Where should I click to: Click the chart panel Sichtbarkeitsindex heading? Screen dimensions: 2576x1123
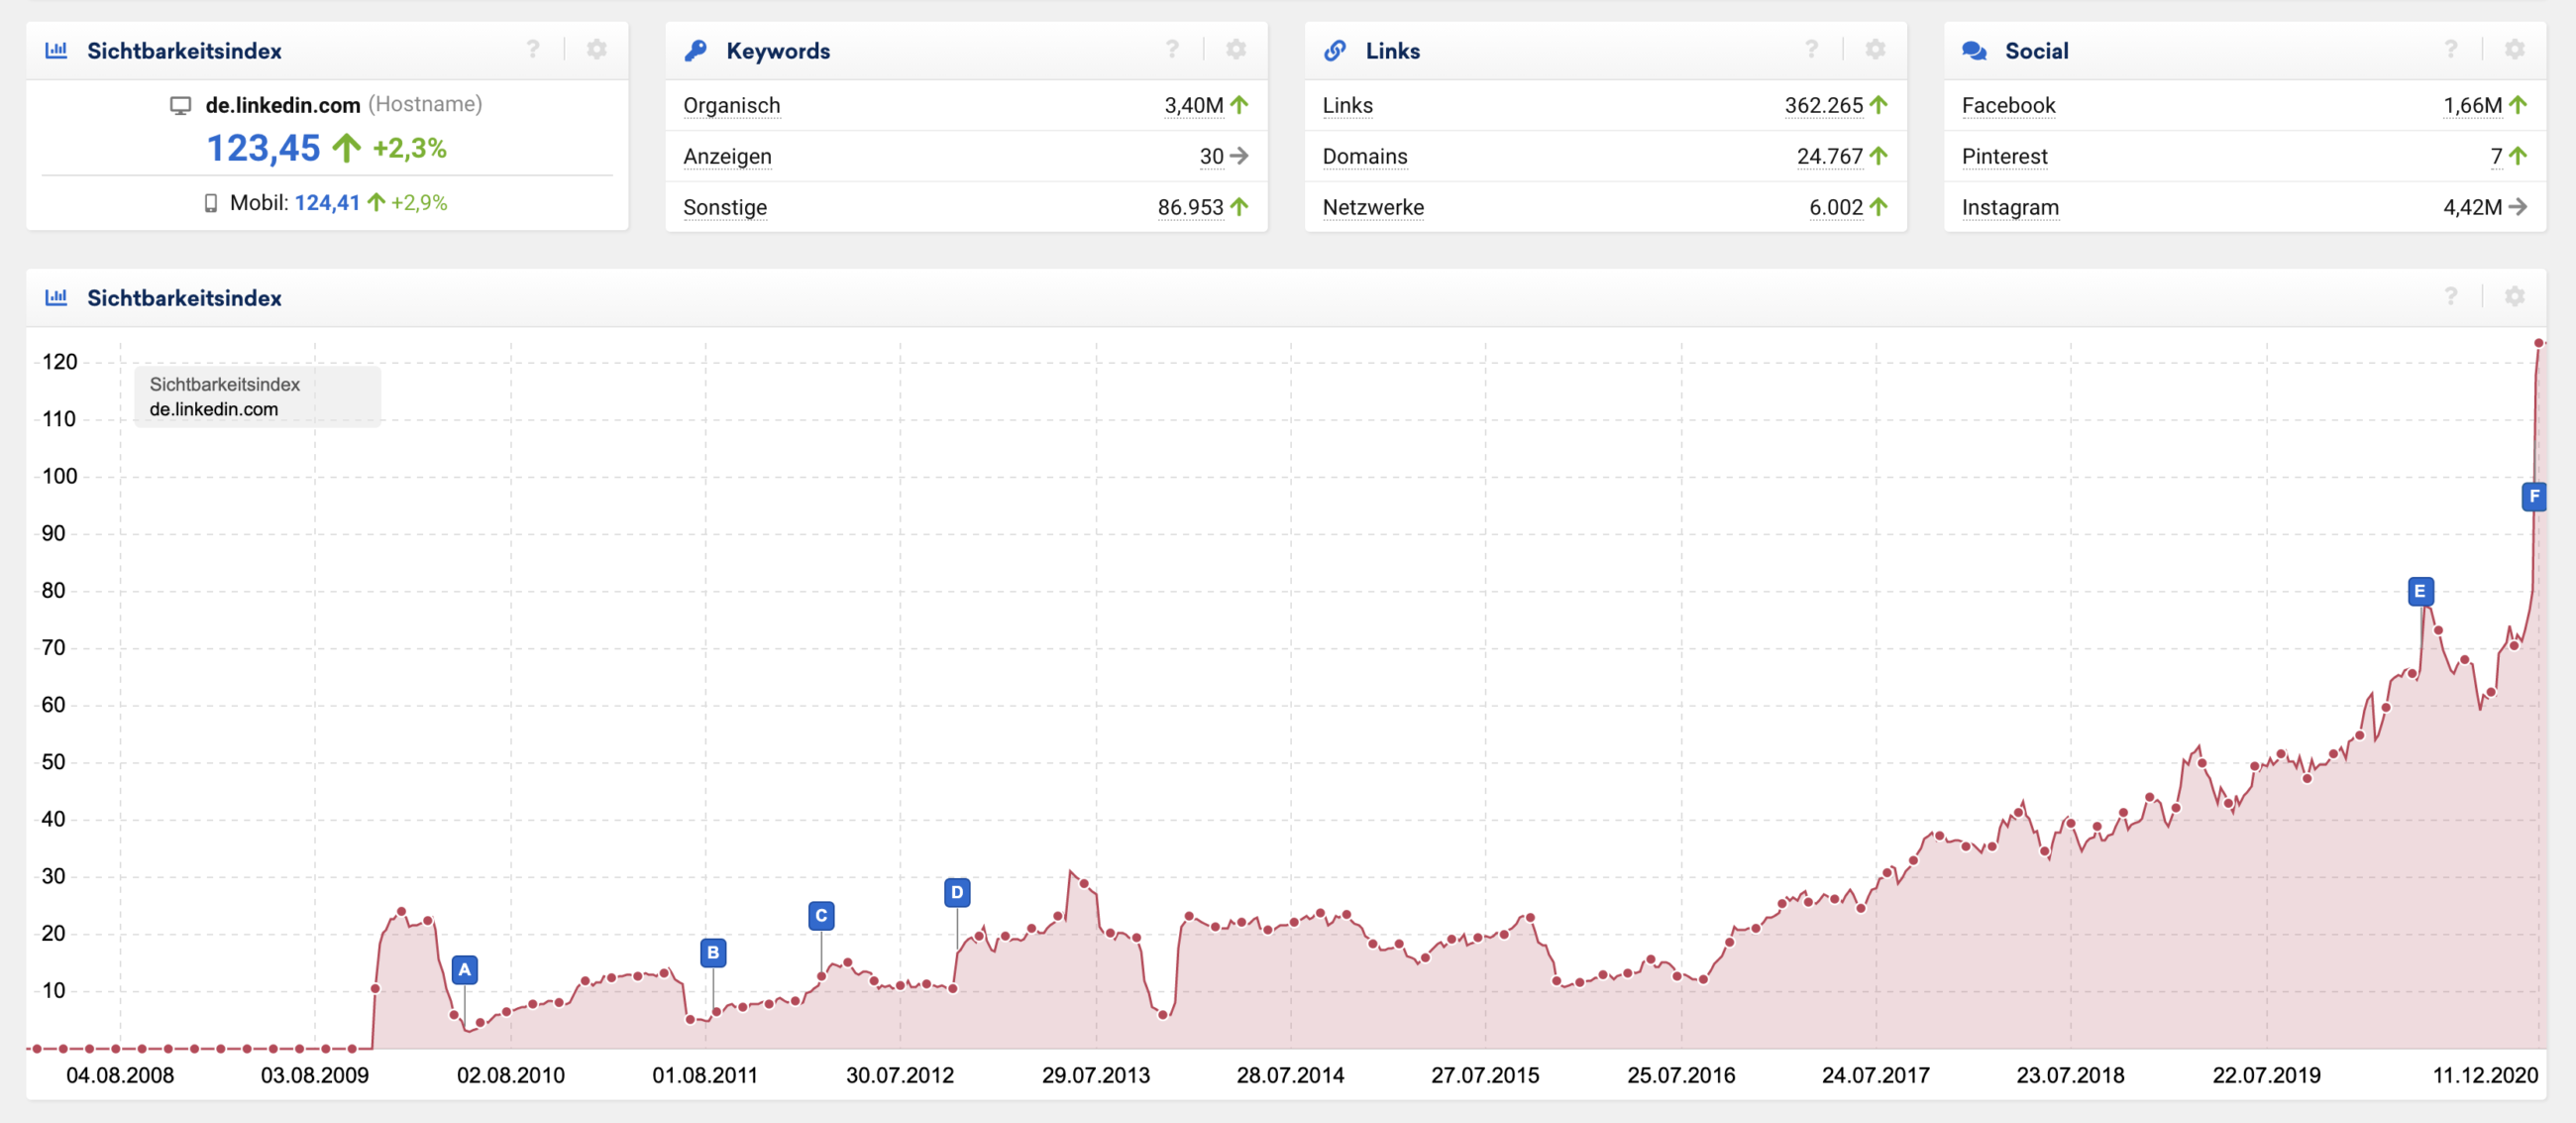(184, 298)
